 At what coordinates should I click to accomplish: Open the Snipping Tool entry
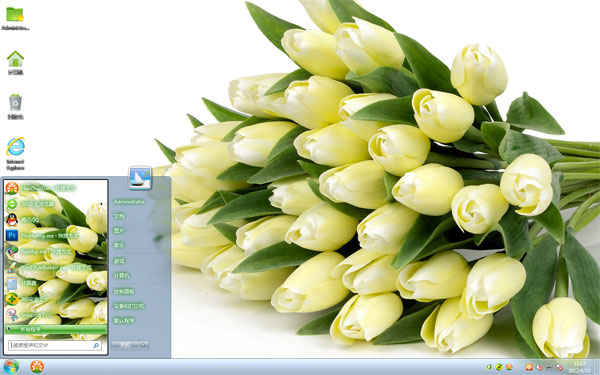(55, 315)
